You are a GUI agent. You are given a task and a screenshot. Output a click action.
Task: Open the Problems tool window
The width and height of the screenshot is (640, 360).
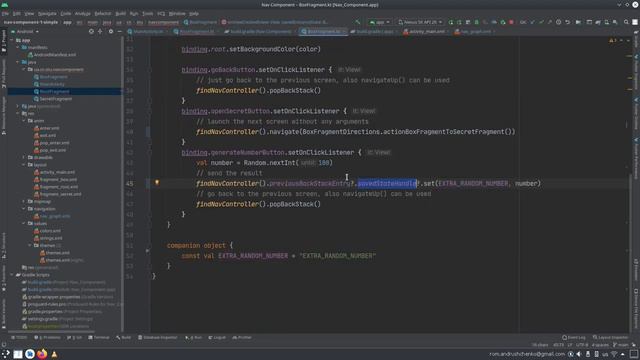pyautogui.click(x=47, y=338)
